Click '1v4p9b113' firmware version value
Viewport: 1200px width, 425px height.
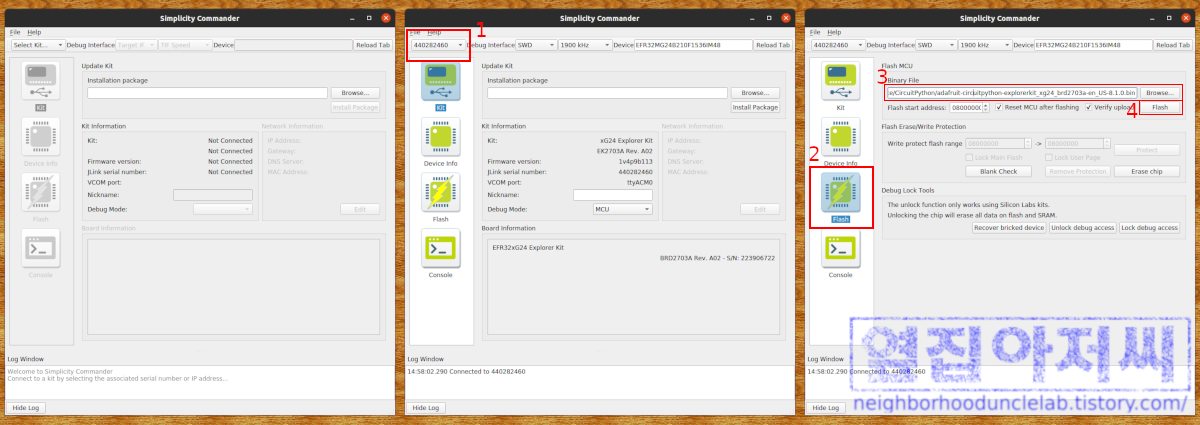[x=635, y=161]
